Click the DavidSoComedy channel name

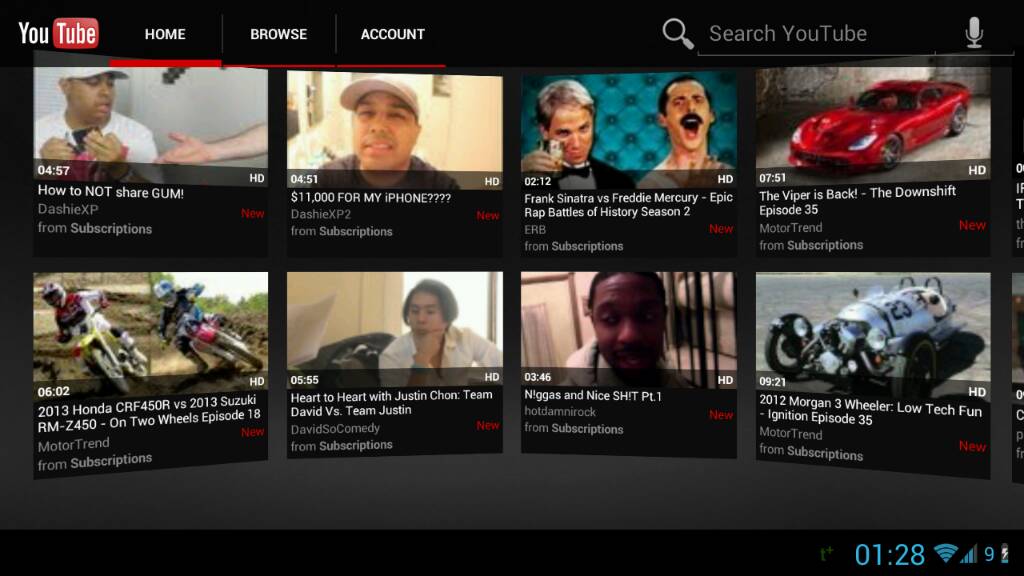[335, 428]
